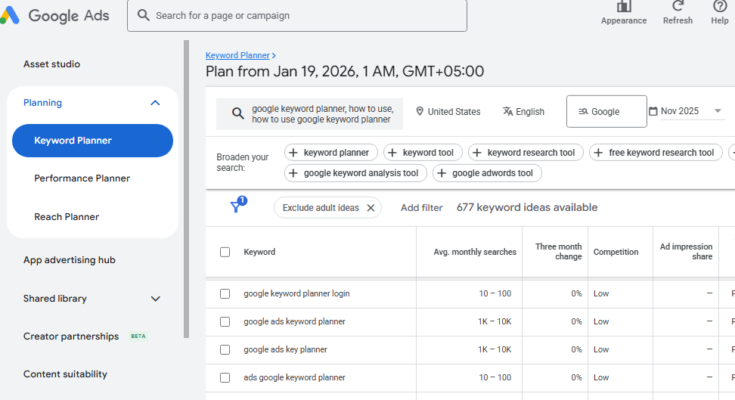Click the language translate icon beside English
The image size is (735, 400).
[x=508, y=111]
